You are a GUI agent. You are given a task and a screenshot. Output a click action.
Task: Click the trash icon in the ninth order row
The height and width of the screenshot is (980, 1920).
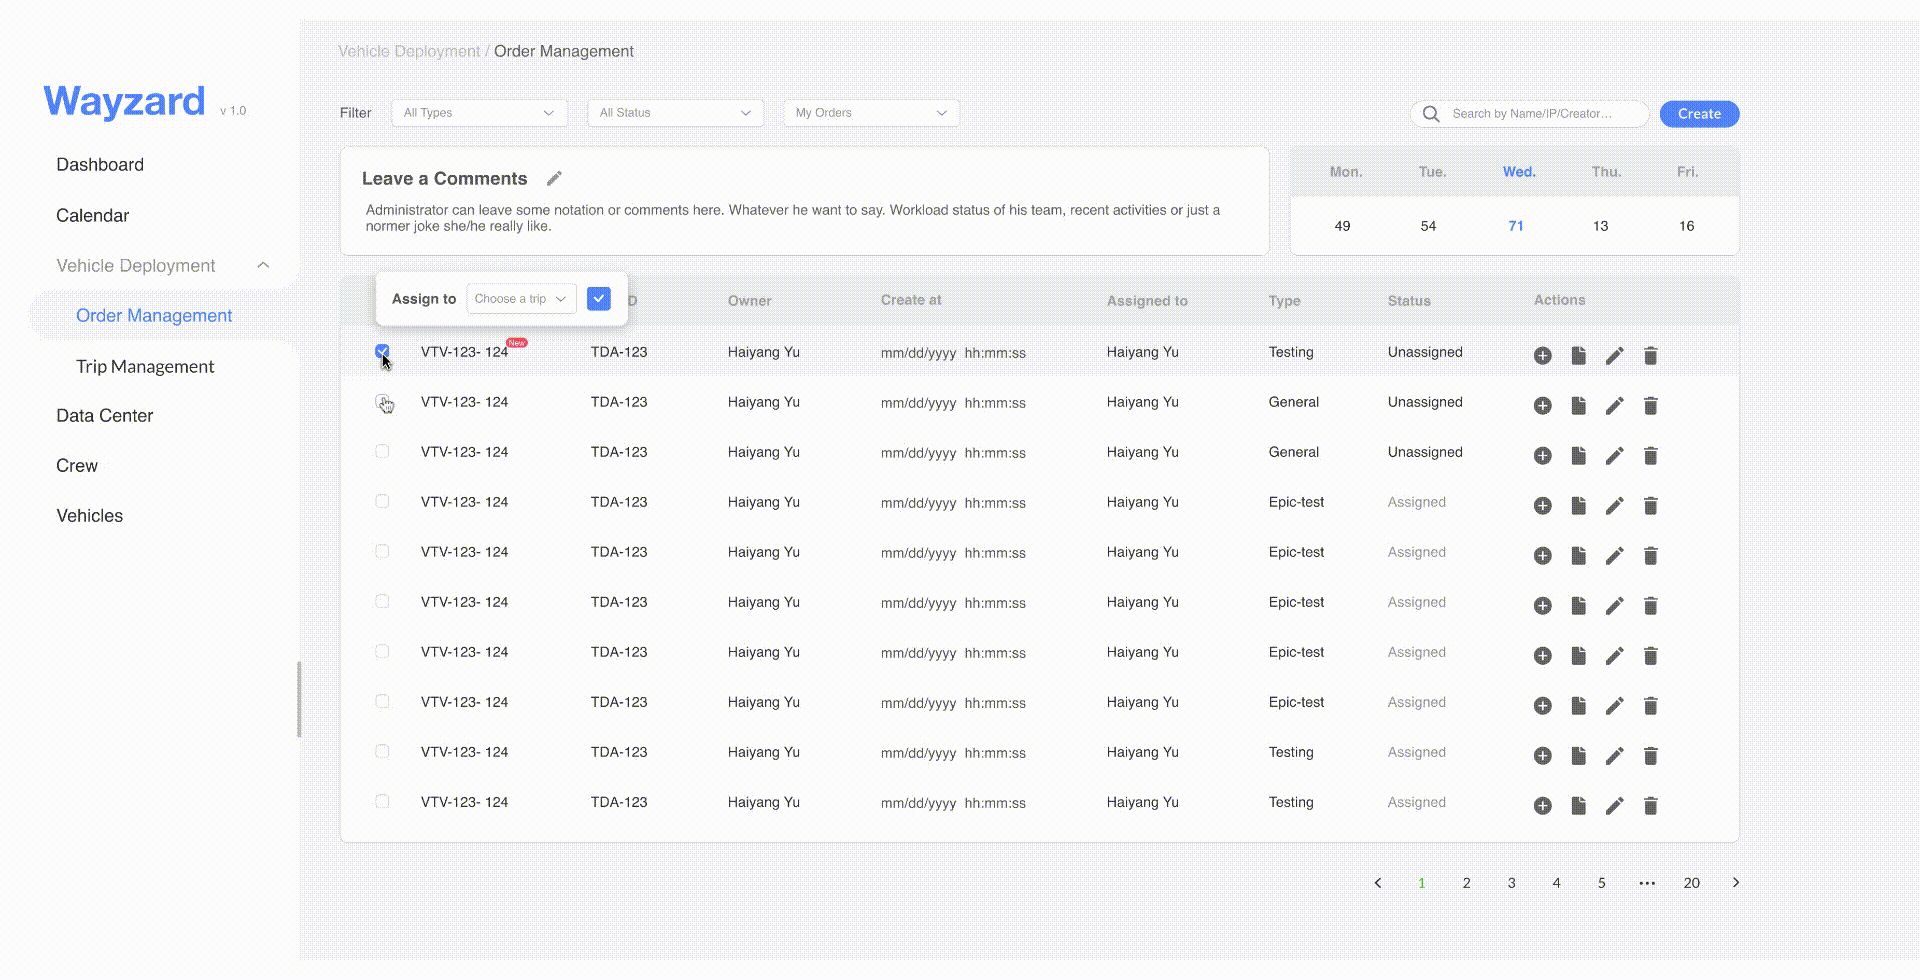click(x=1651, y=755)
